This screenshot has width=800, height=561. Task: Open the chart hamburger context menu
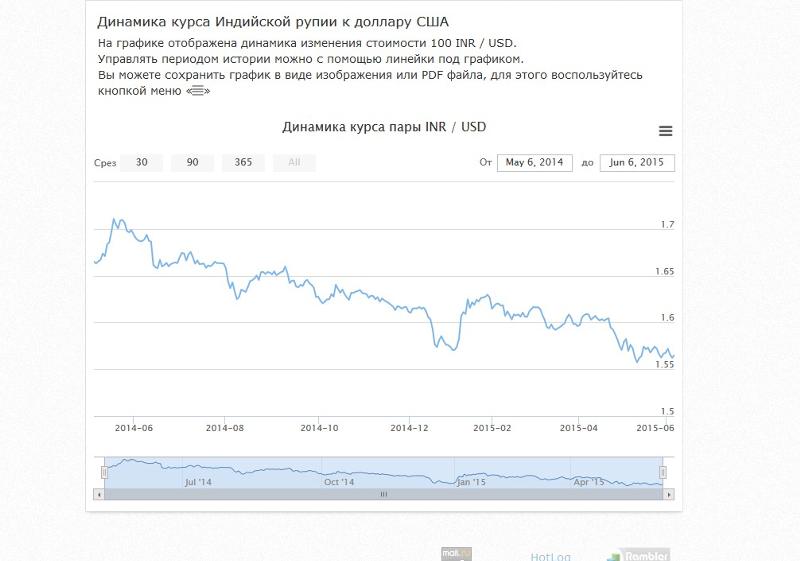click(x=665, y=131)
